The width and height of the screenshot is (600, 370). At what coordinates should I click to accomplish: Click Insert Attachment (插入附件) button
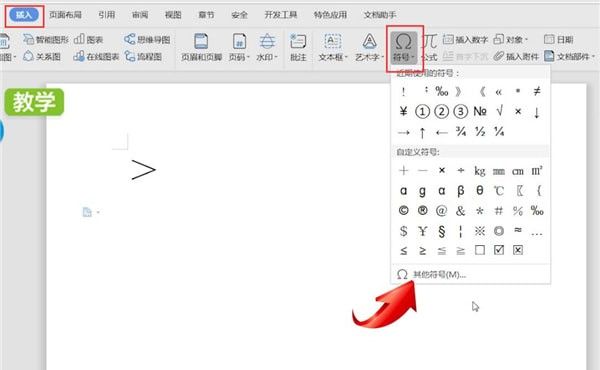coord(516,57)
